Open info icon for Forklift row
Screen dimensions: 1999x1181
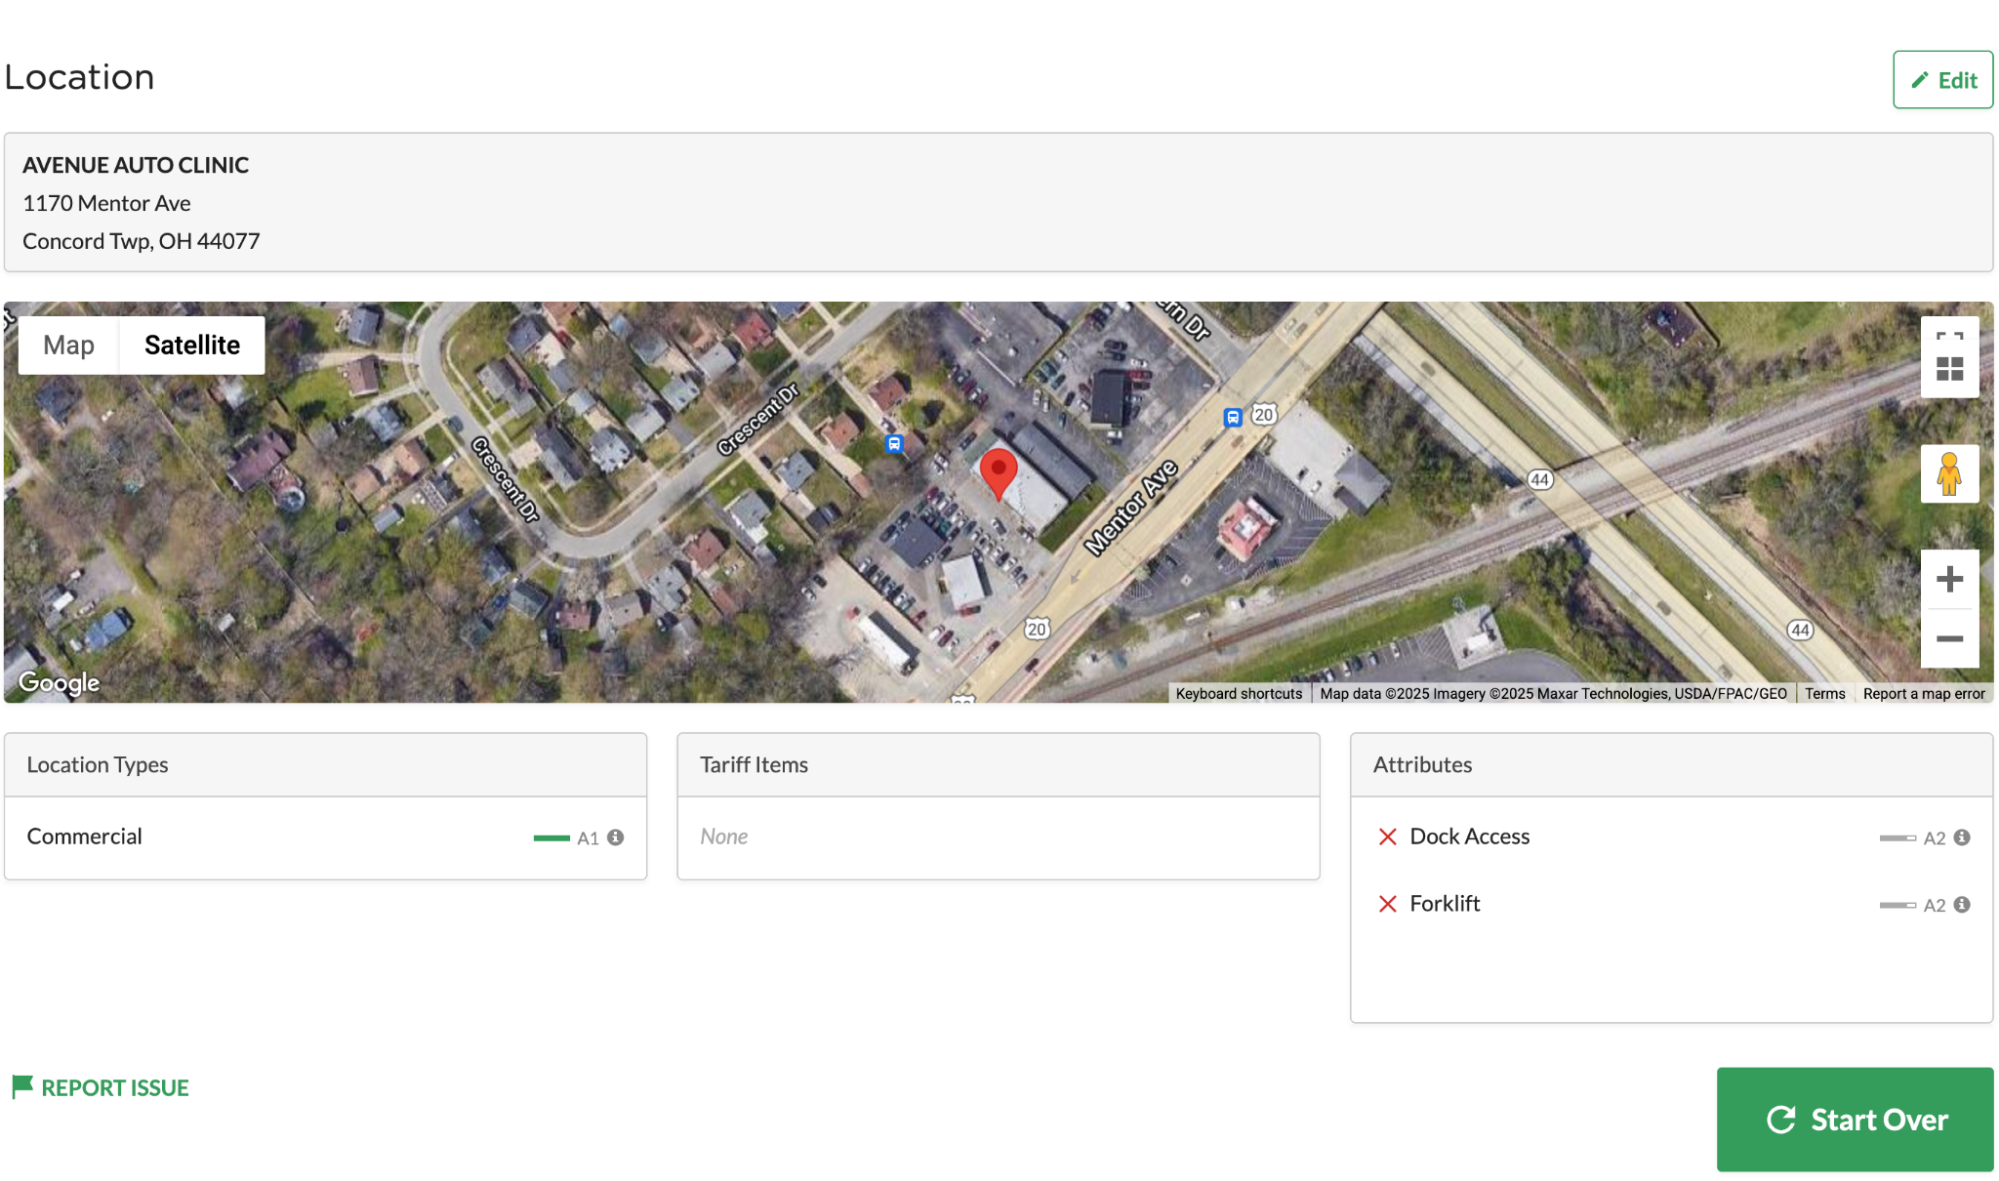(1962, 905)
